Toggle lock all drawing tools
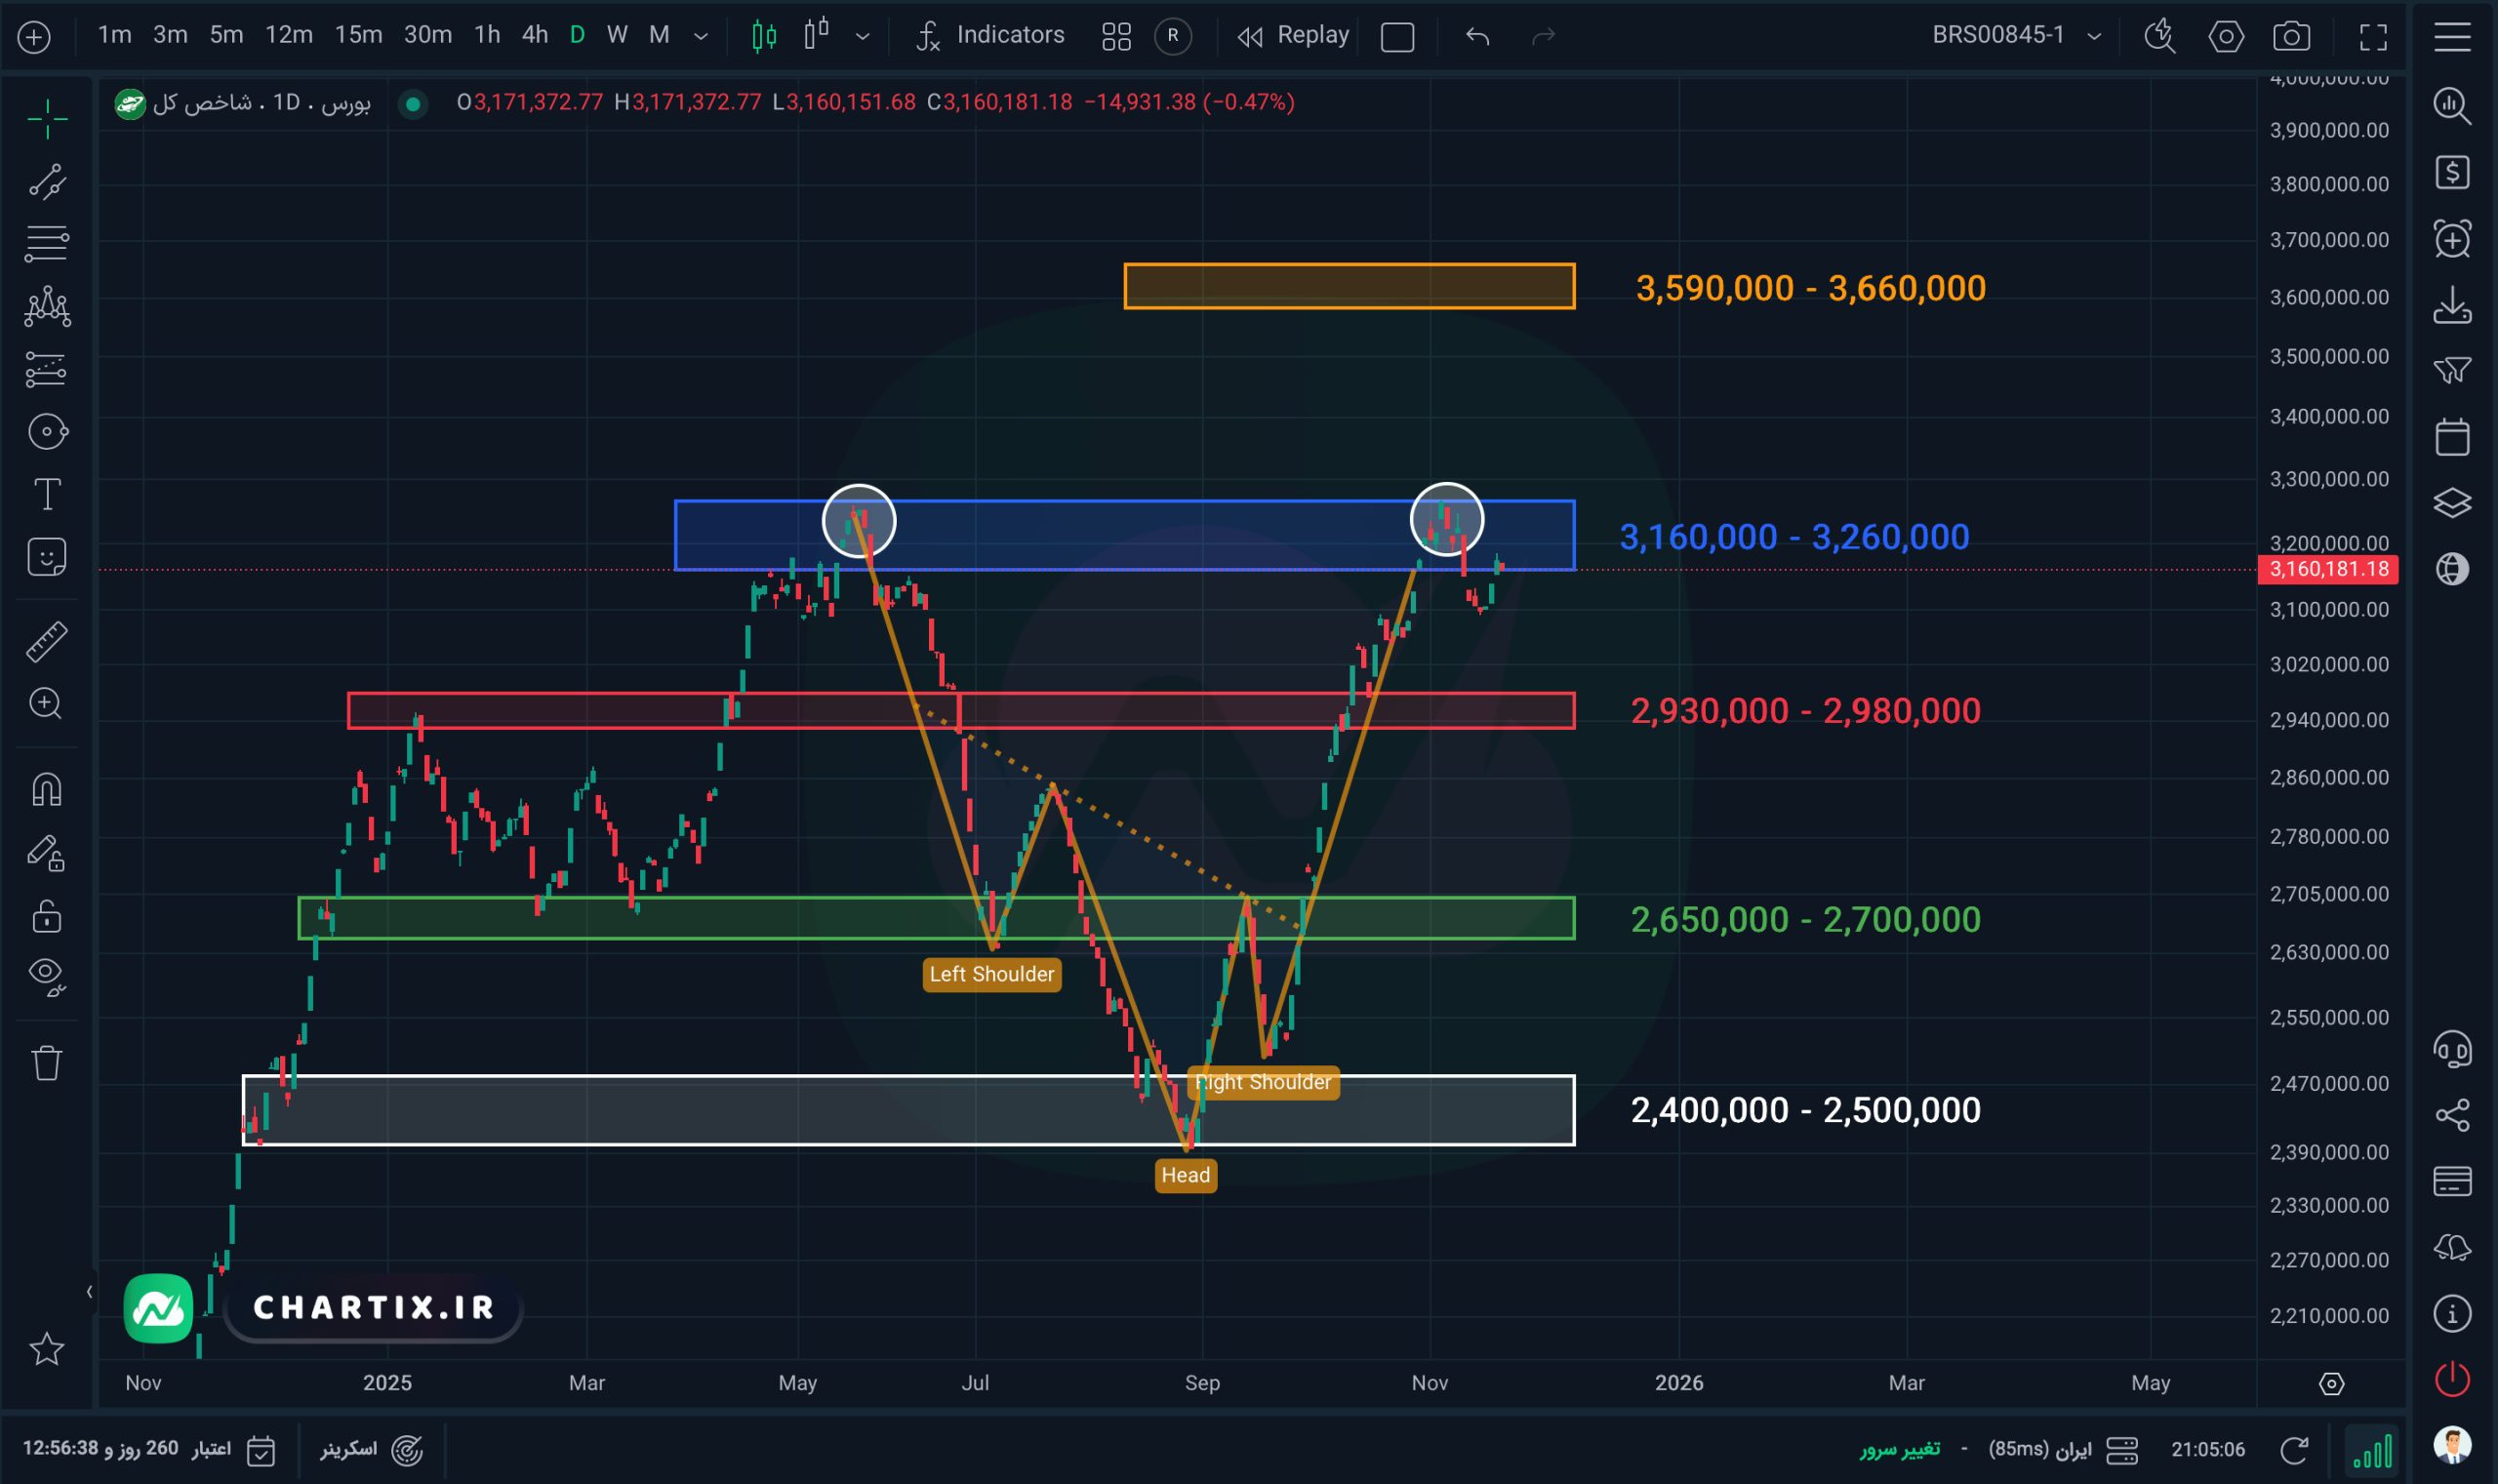Image resolution: width=2498 pixels, height=1484 pixels. [x=46, y=916]
